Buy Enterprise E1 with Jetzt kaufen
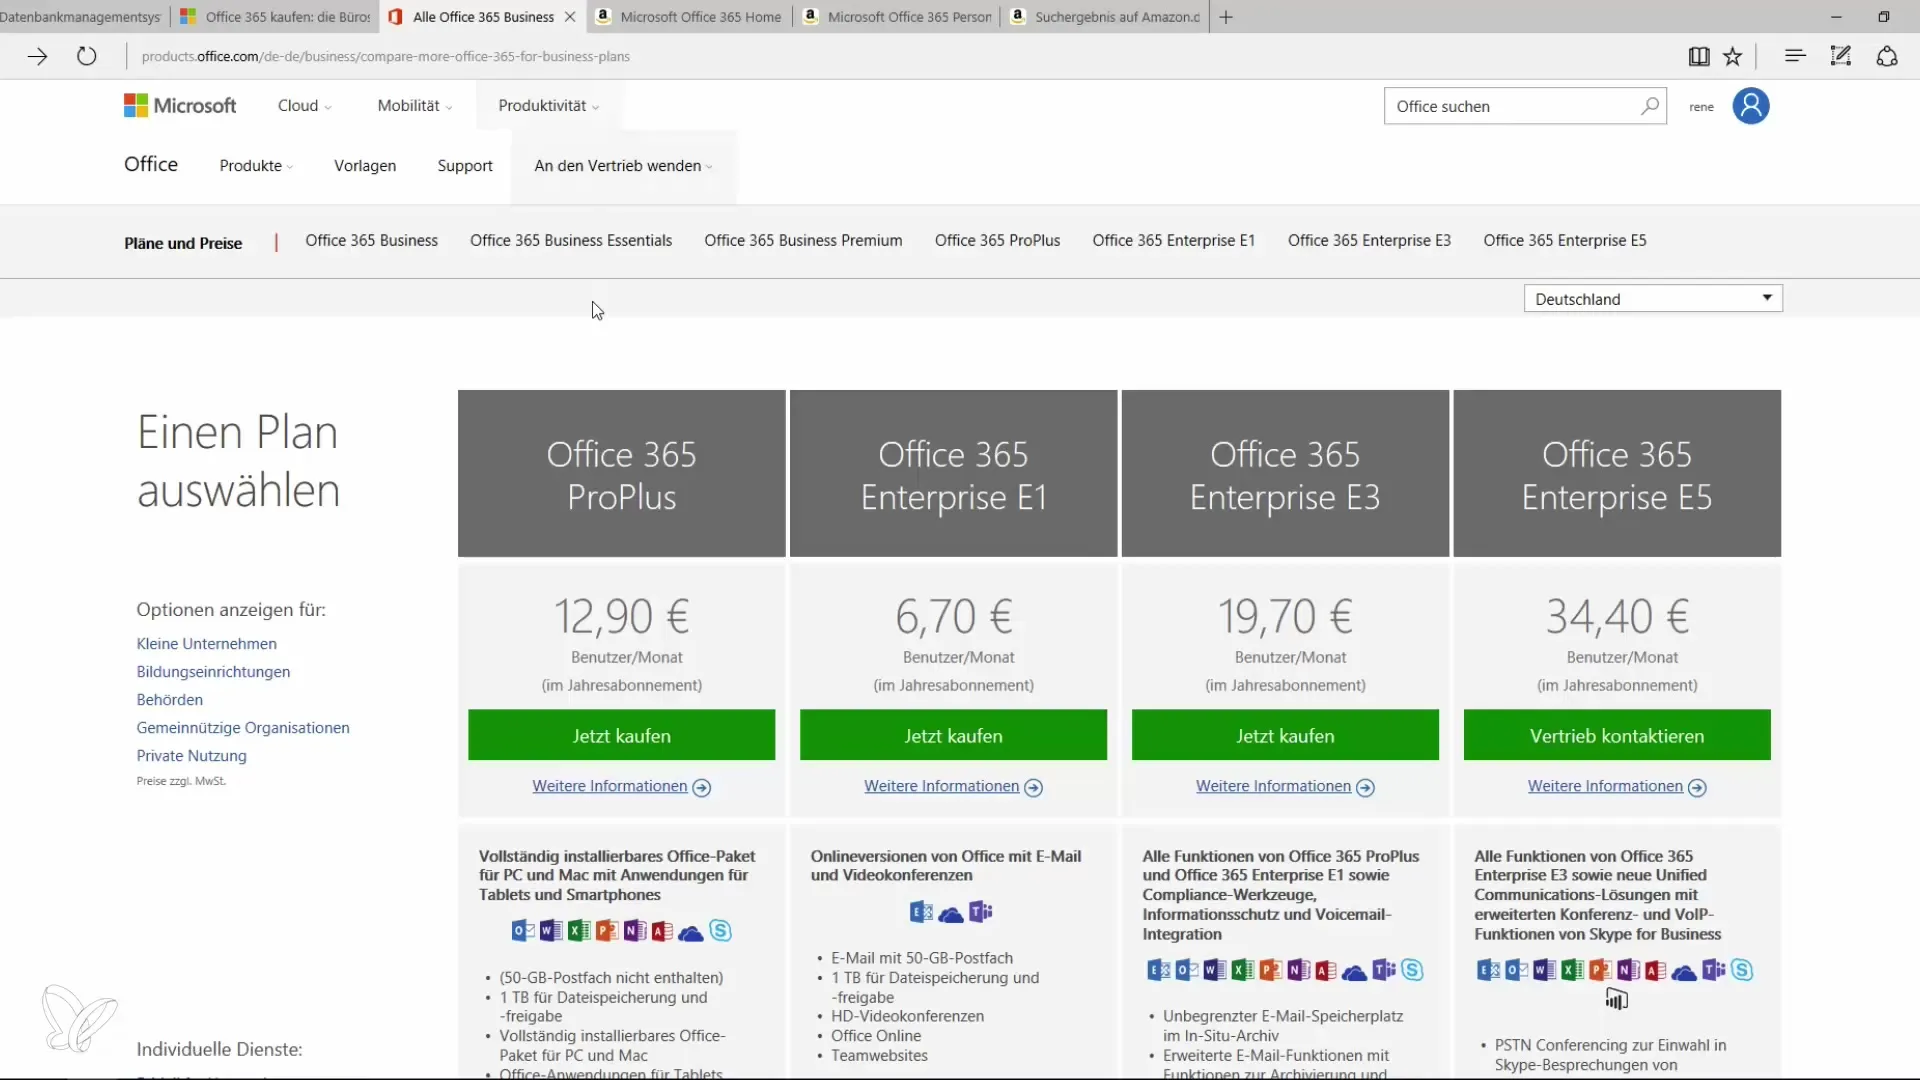This screenshot has height=1080, width=1920. coord(953,735)
